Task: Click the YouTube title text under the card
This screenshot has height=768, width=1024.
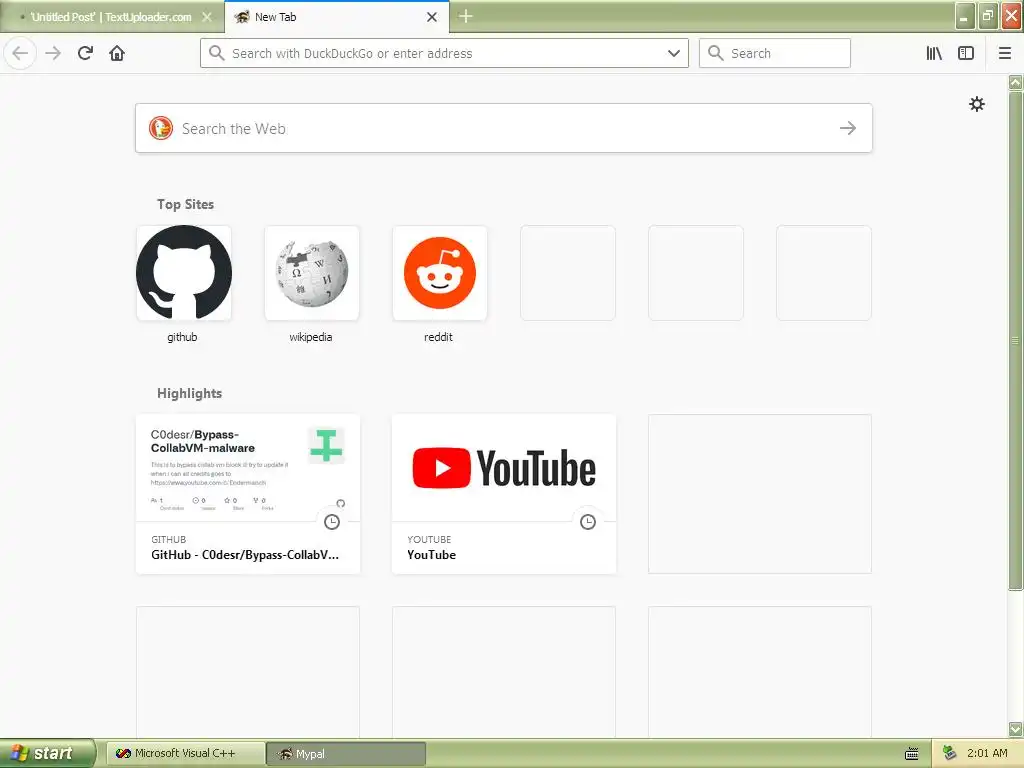Action: 432,554
